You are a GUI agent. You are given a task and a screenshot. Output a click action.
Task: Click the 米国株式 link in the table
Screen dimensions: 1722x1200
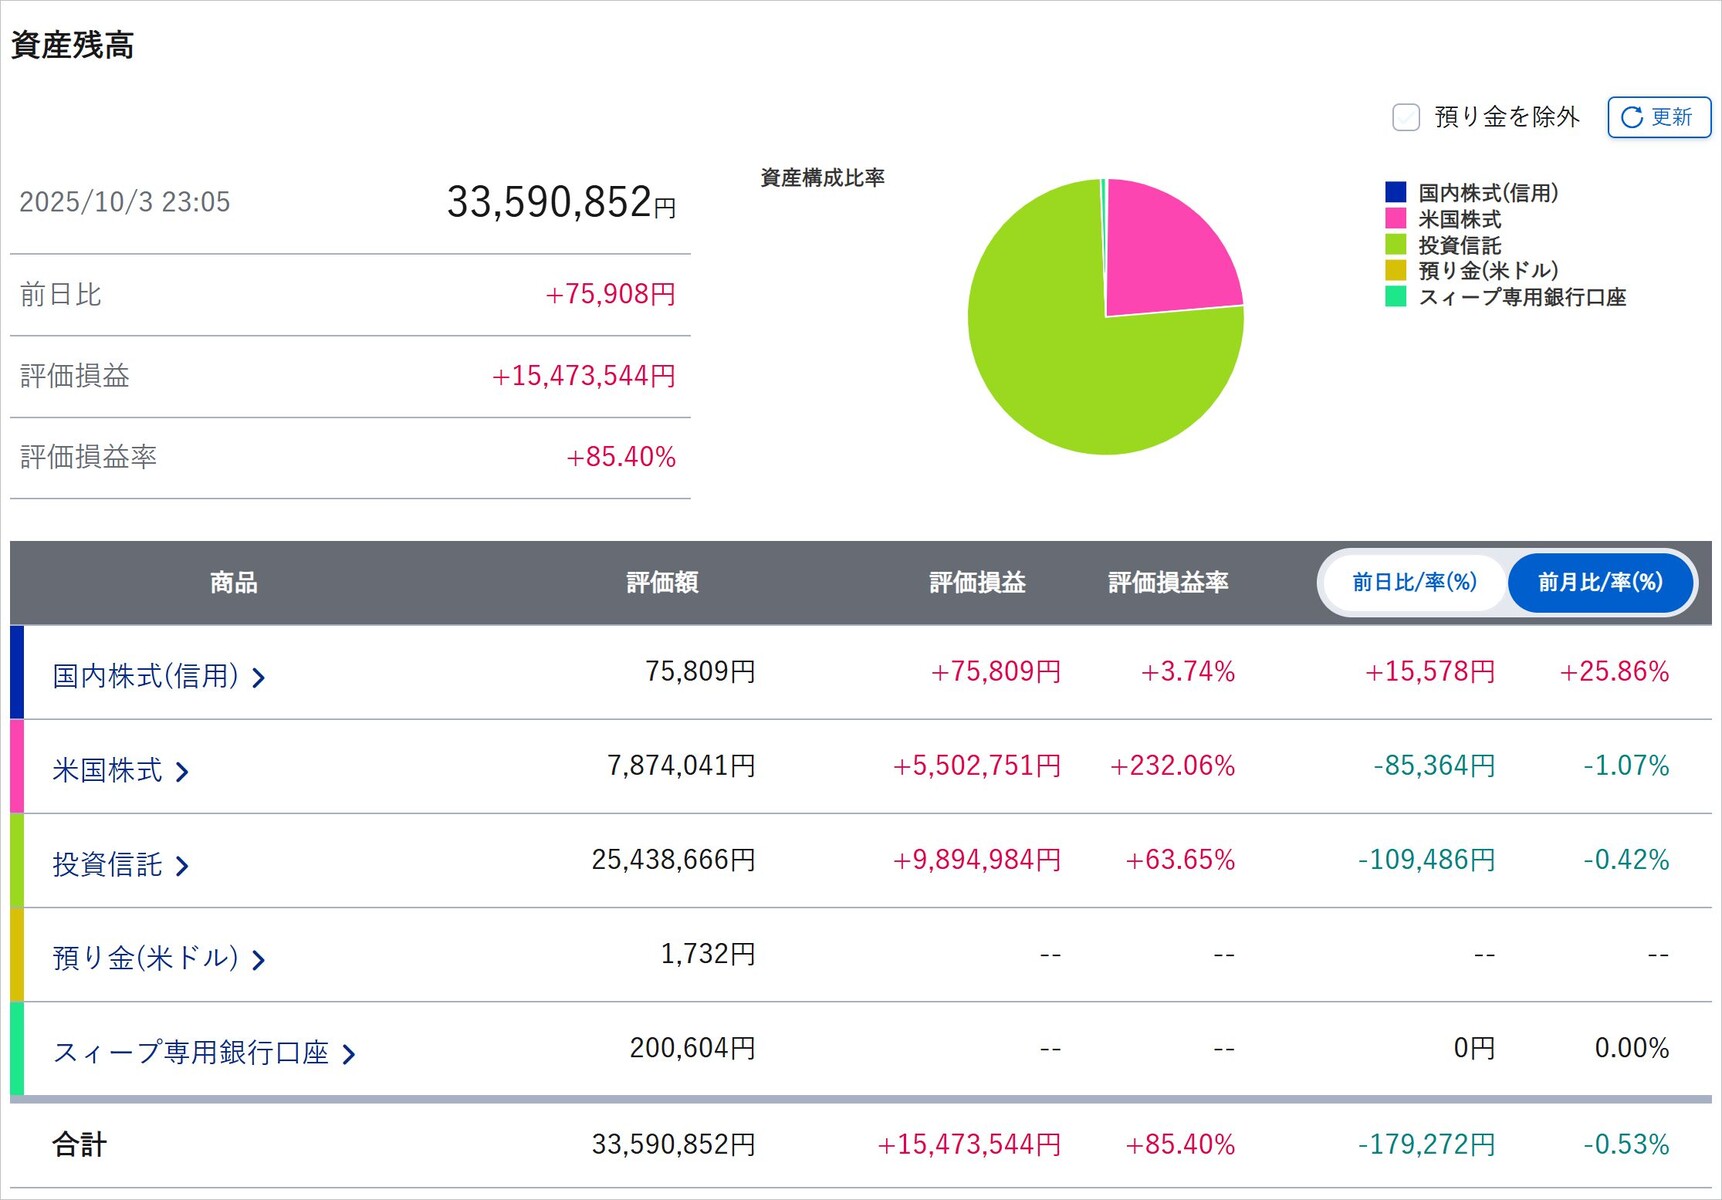click(x=107, y=770)
